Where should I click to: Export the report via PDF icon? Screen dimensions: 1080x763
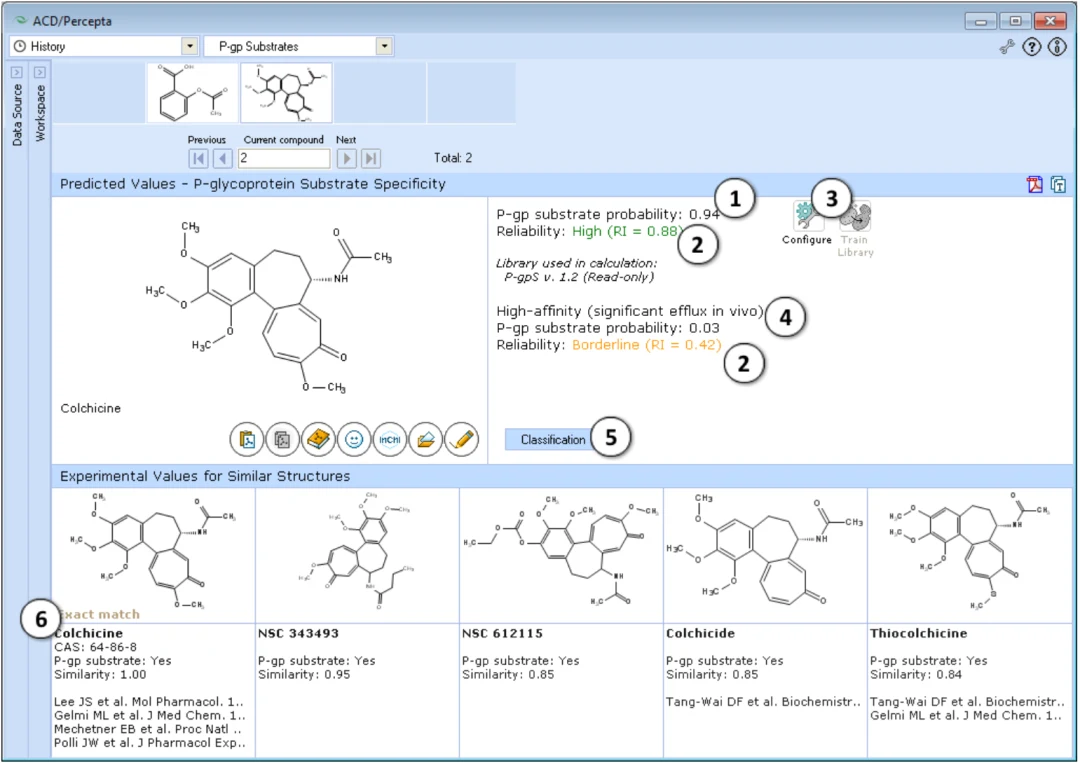(x=1035, y=185)
